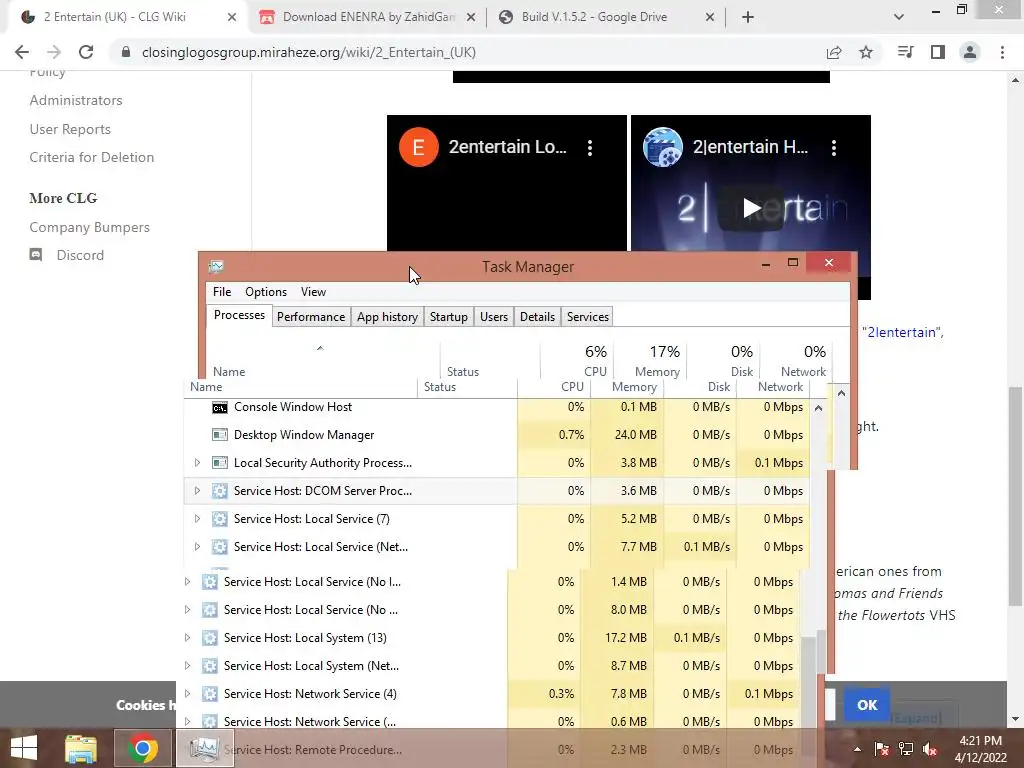This screenshot has height=768, width=1024.
Task: Open Task Manager Options menu
Action: (266, 292)
